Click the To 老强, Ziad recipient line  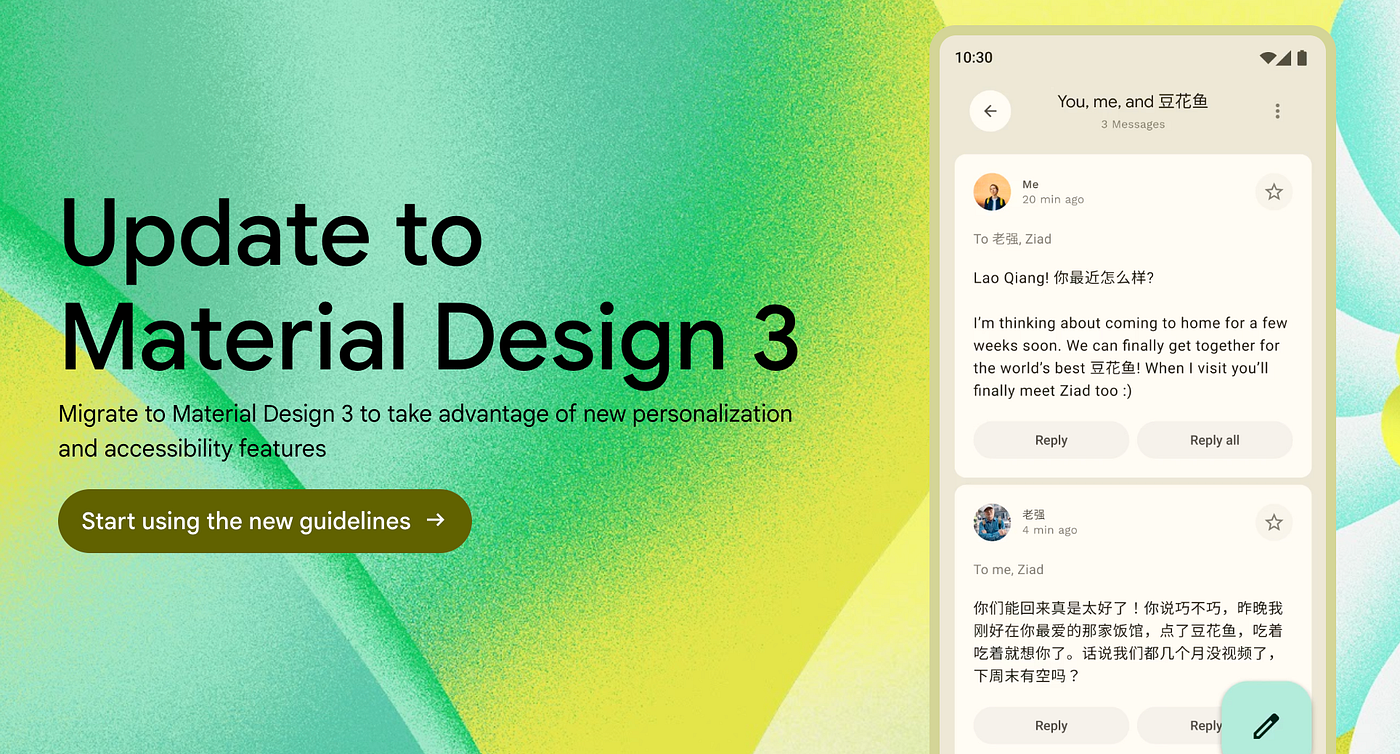click(1012, 239)
